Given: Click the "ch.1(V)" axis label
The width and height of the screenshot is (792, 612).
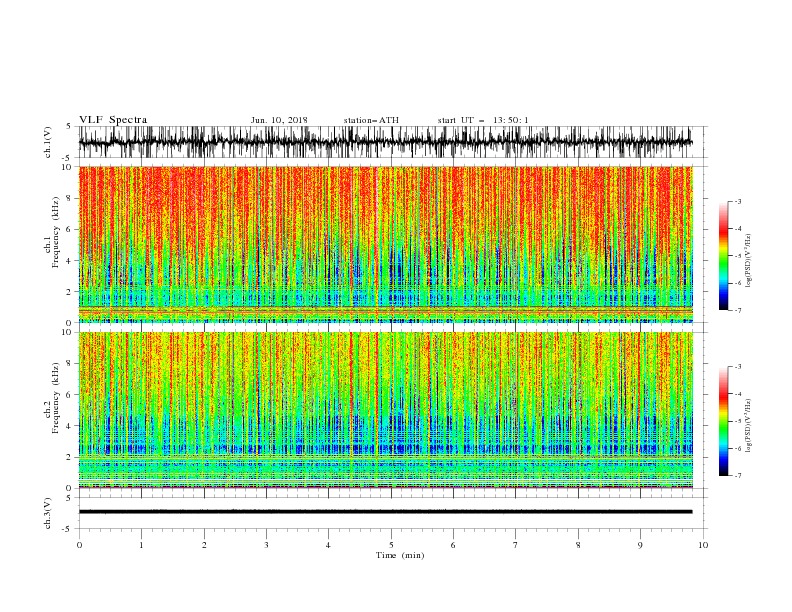Looking at the screenshot, I should (x=48, y=142).
